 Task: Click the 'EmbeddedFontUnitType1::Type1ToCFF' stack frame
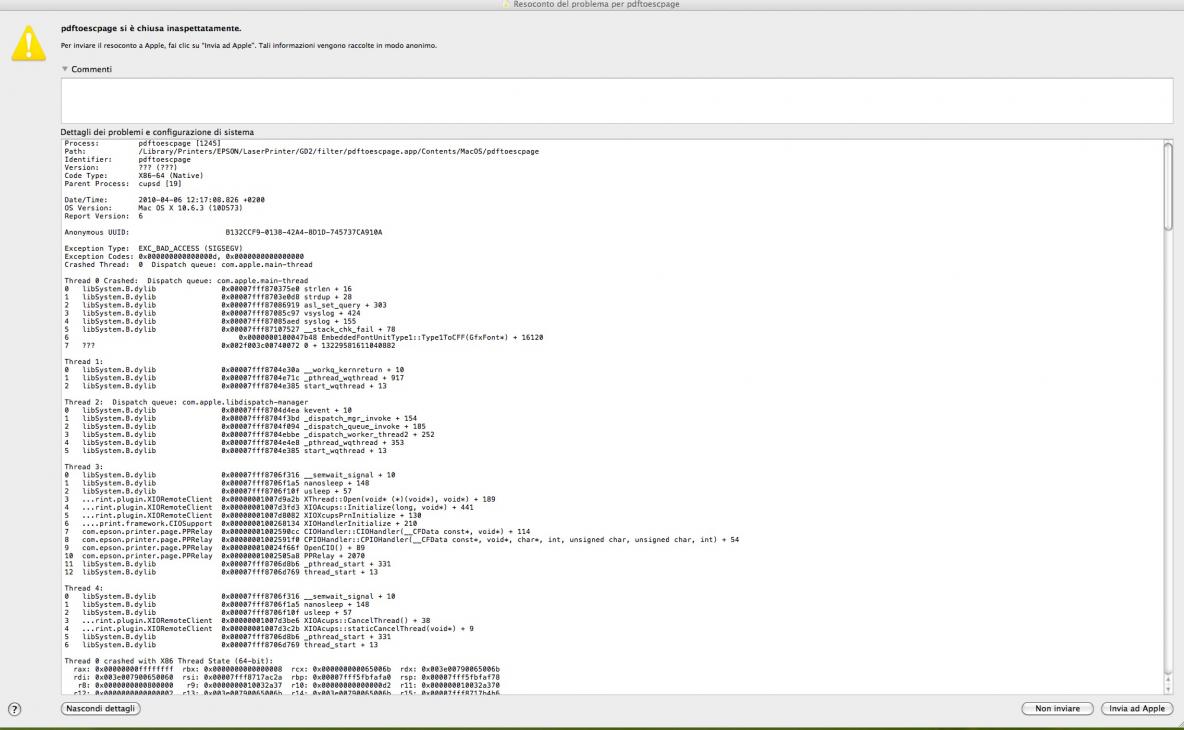tap(304, 337)
